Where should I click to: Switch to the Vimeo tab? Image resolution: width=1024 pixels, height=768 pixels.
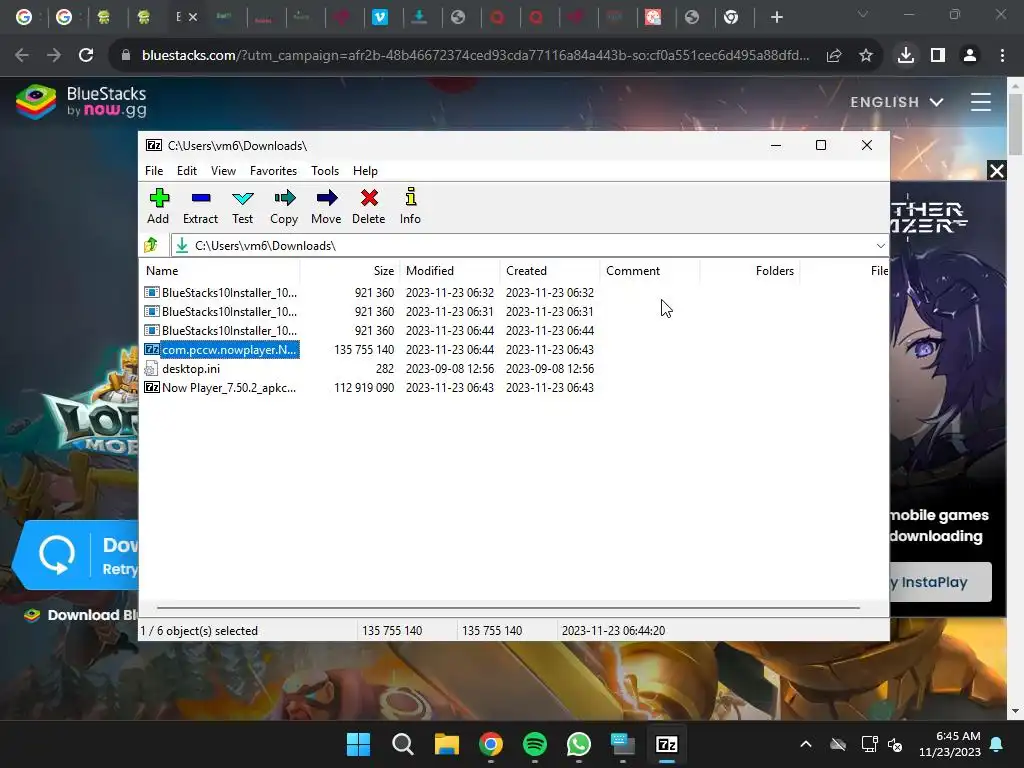(x=379, y=17)
